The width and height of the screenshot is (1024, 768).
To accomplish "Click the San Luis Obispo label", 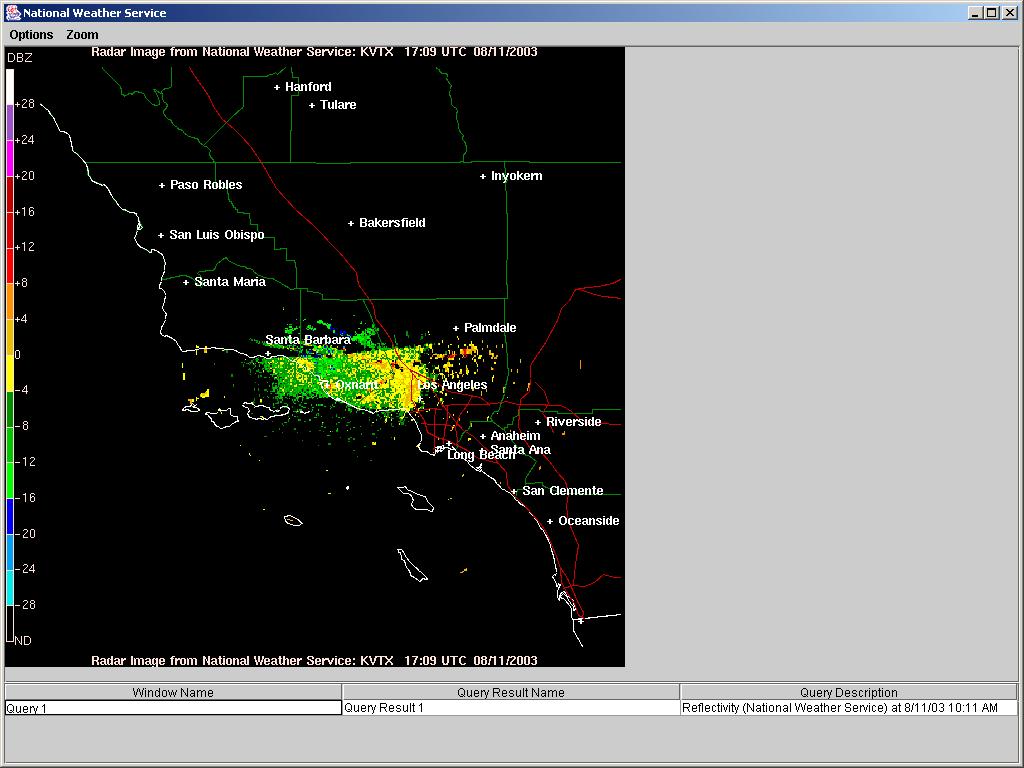I will (217, 234).
